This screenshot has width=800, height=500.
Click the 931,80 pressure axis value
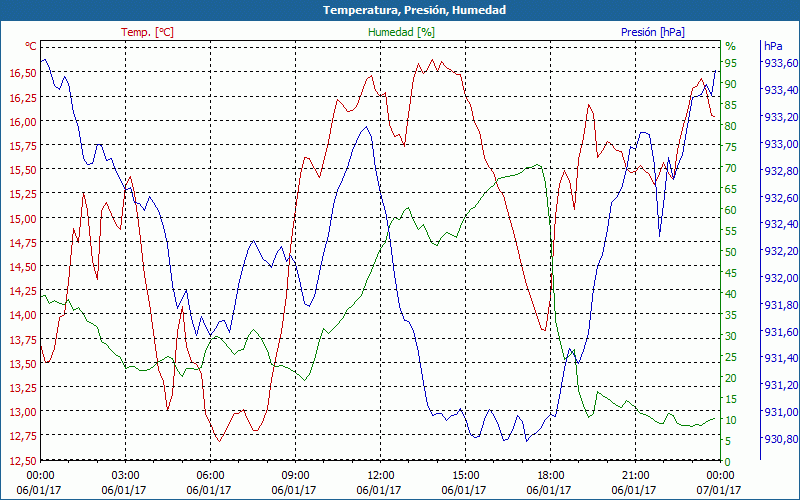[x=781, y=305]
